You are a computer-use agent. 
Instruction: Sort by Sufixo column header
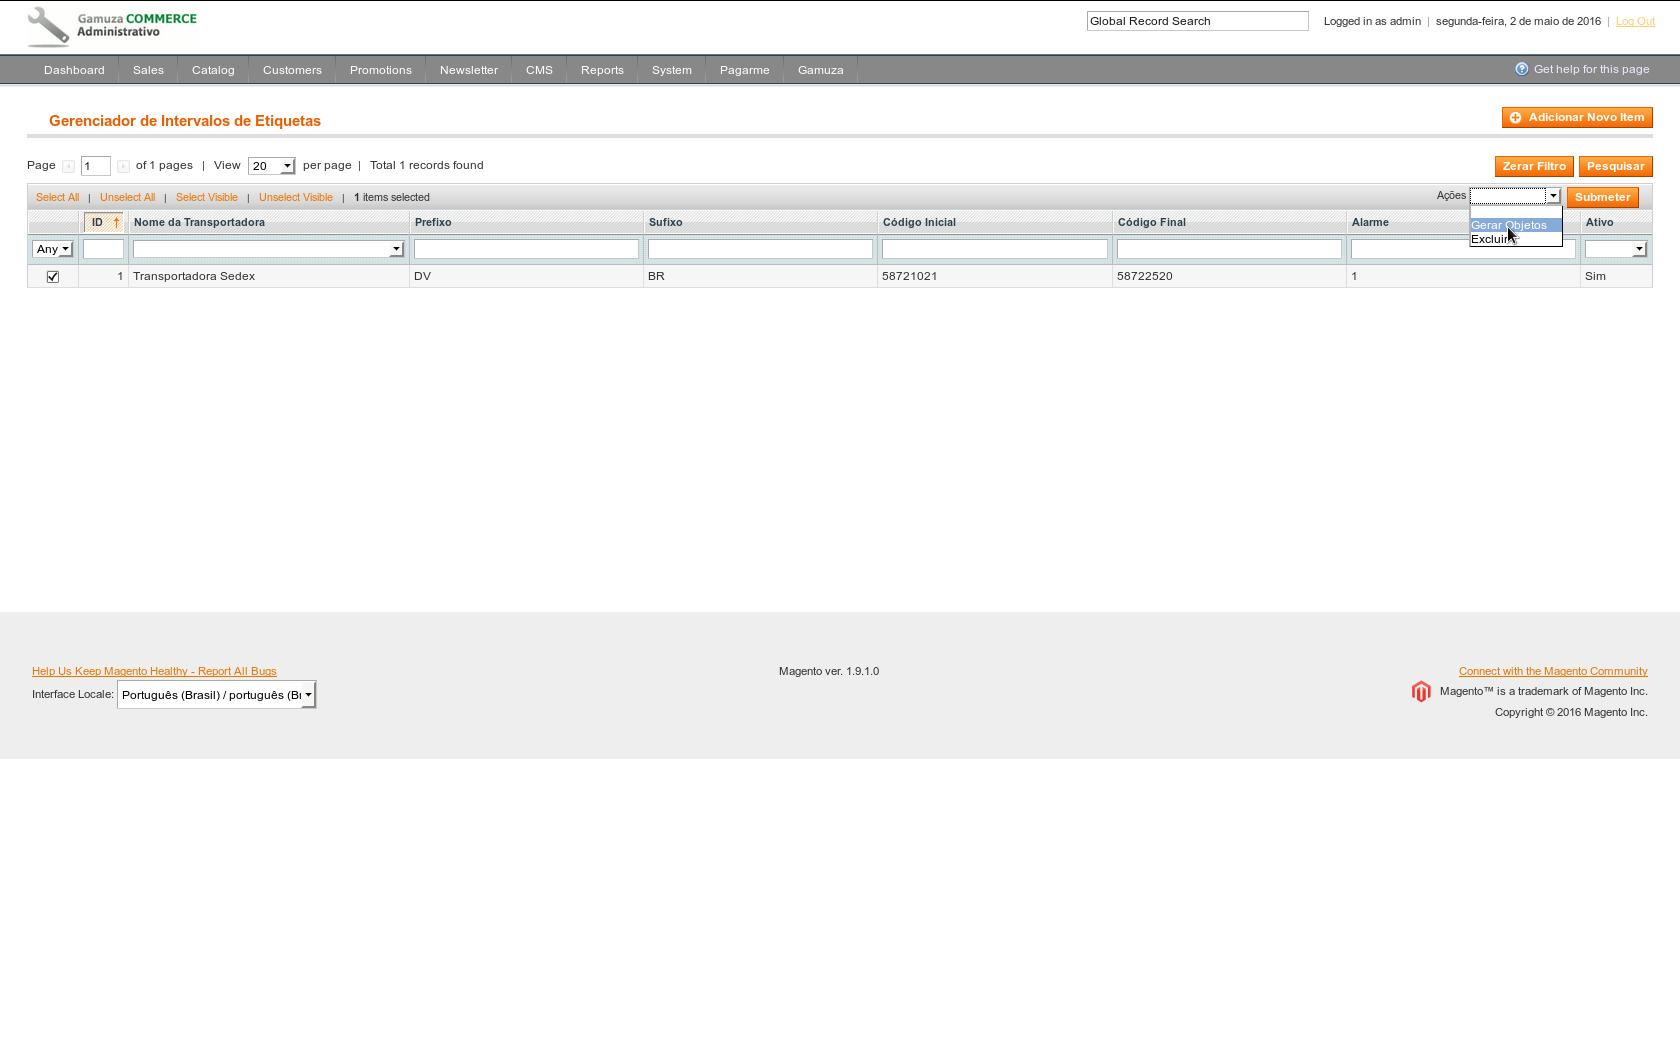click(666, 223)
